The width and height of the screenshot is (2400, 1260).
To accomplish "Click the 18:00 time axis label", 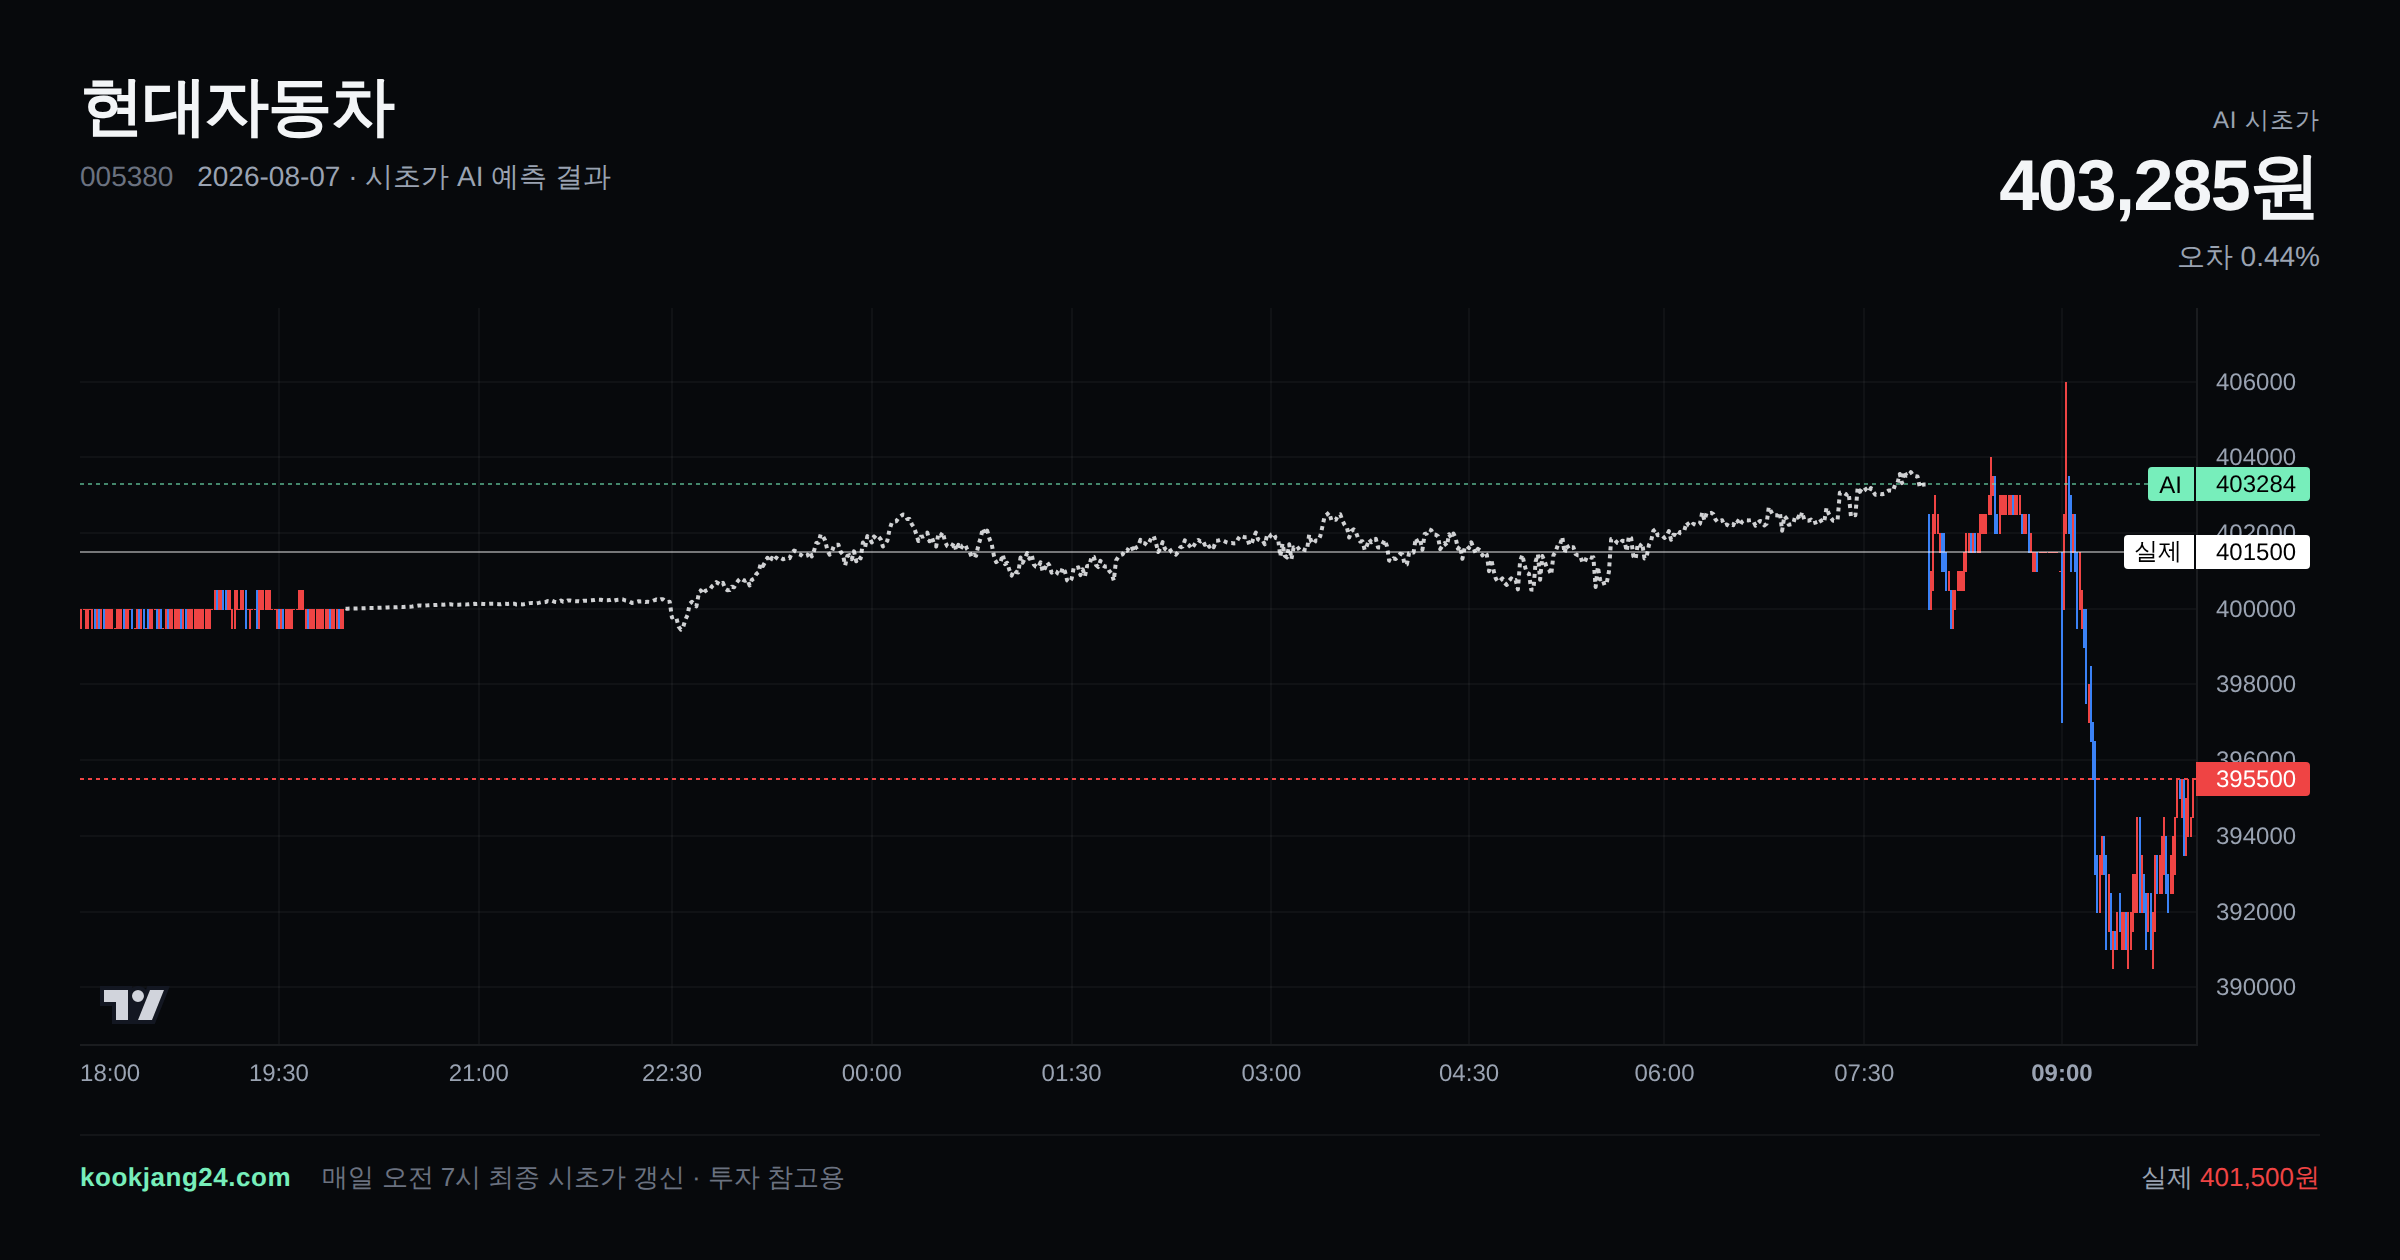I will point(110,1073).
